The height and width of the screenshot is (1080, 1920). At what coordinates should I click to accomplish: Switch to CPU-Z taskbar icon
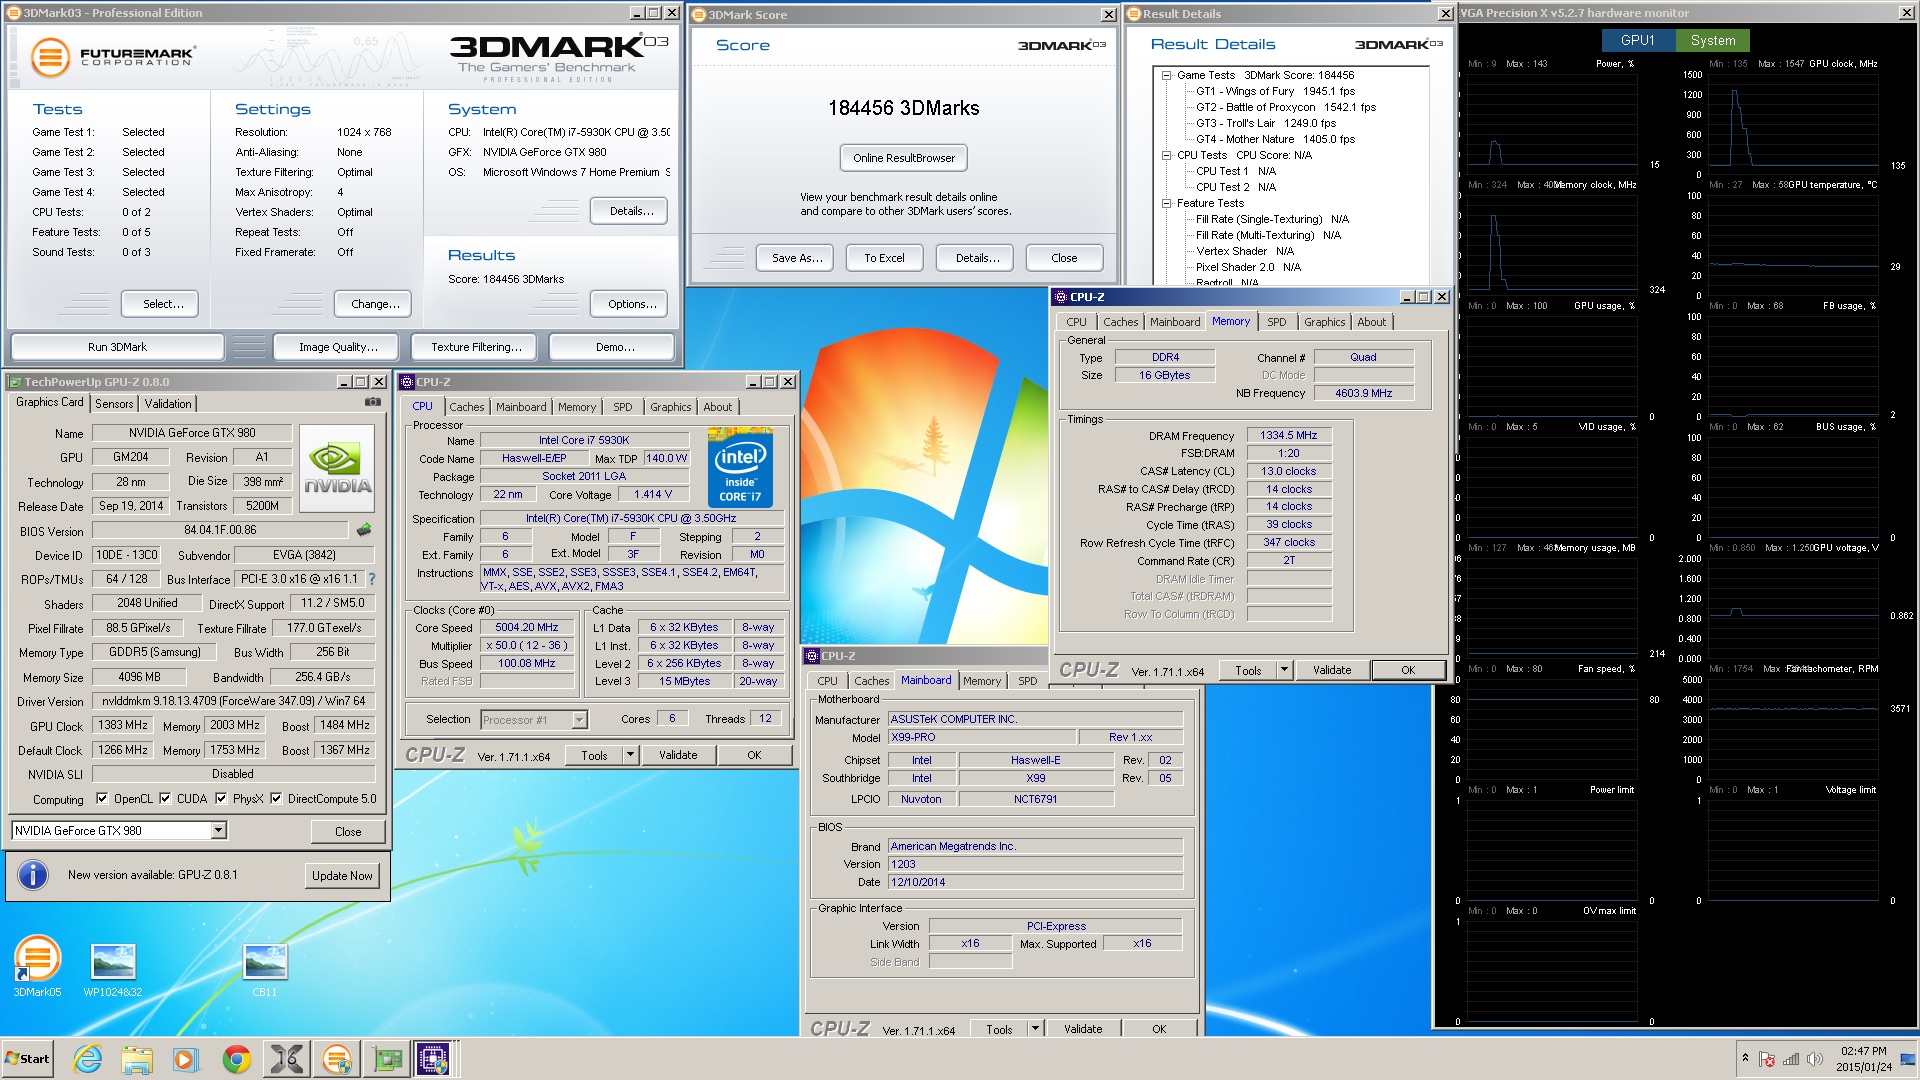click(x=433, y=1059)
